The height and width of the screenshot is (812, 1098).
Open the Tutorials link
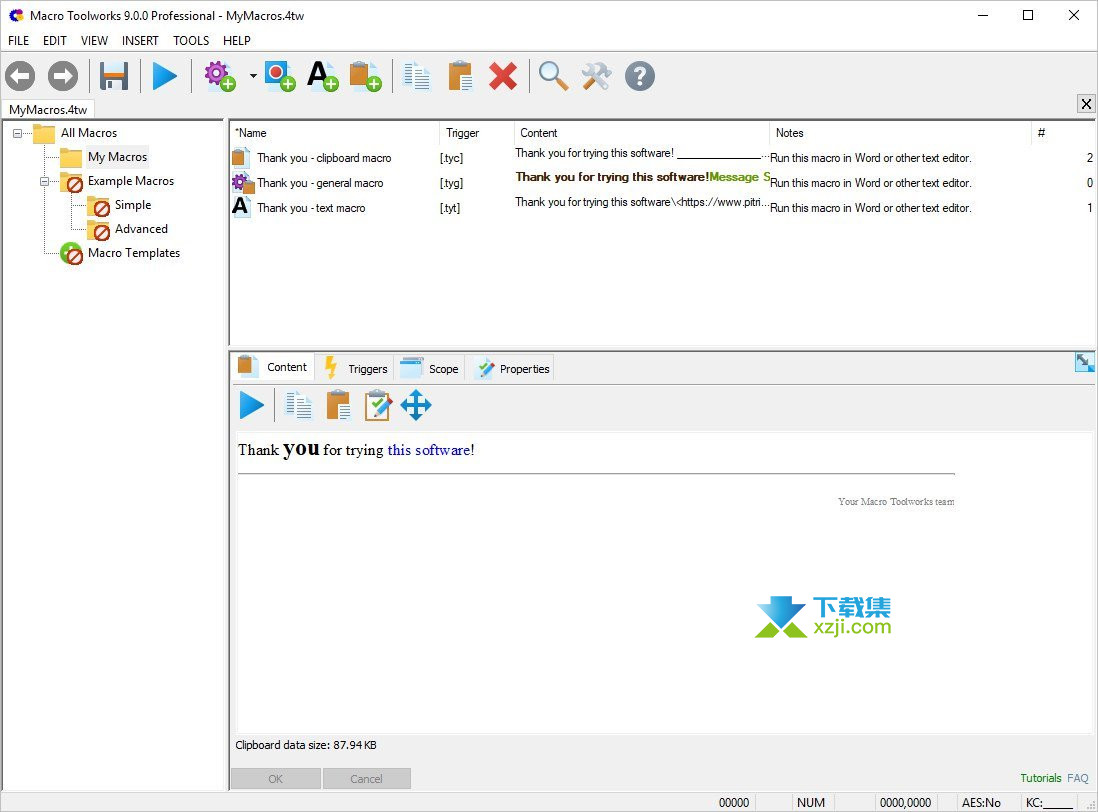[x=1041, y=778]
